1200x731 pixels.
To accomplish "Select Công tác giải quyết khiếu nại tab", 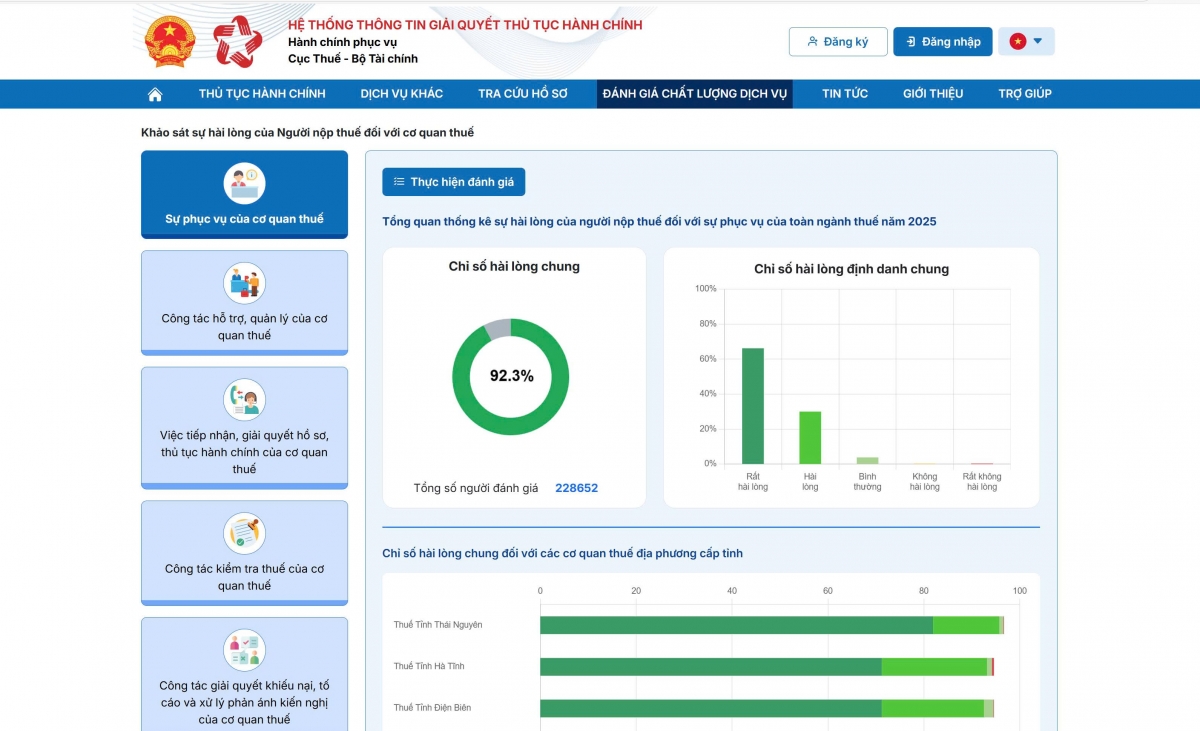I will pos(245,674).
